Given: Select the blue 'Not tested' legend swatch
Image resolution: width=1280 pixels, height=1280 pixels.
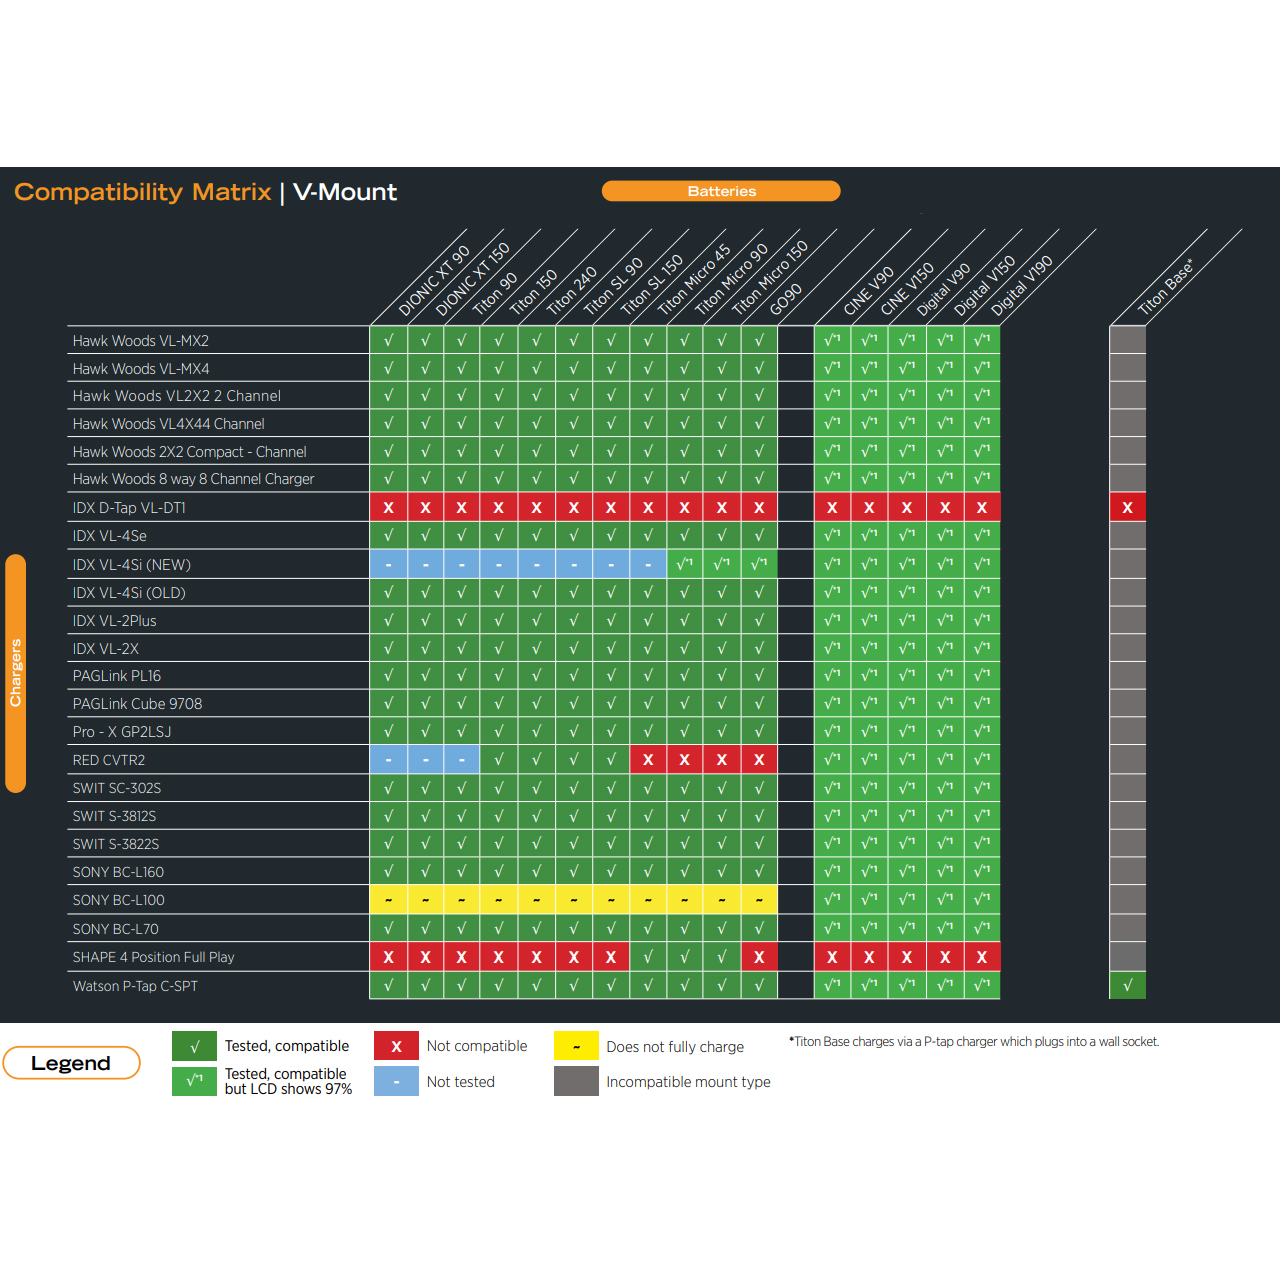Looking at the screenshot, I should [396, 1081].
